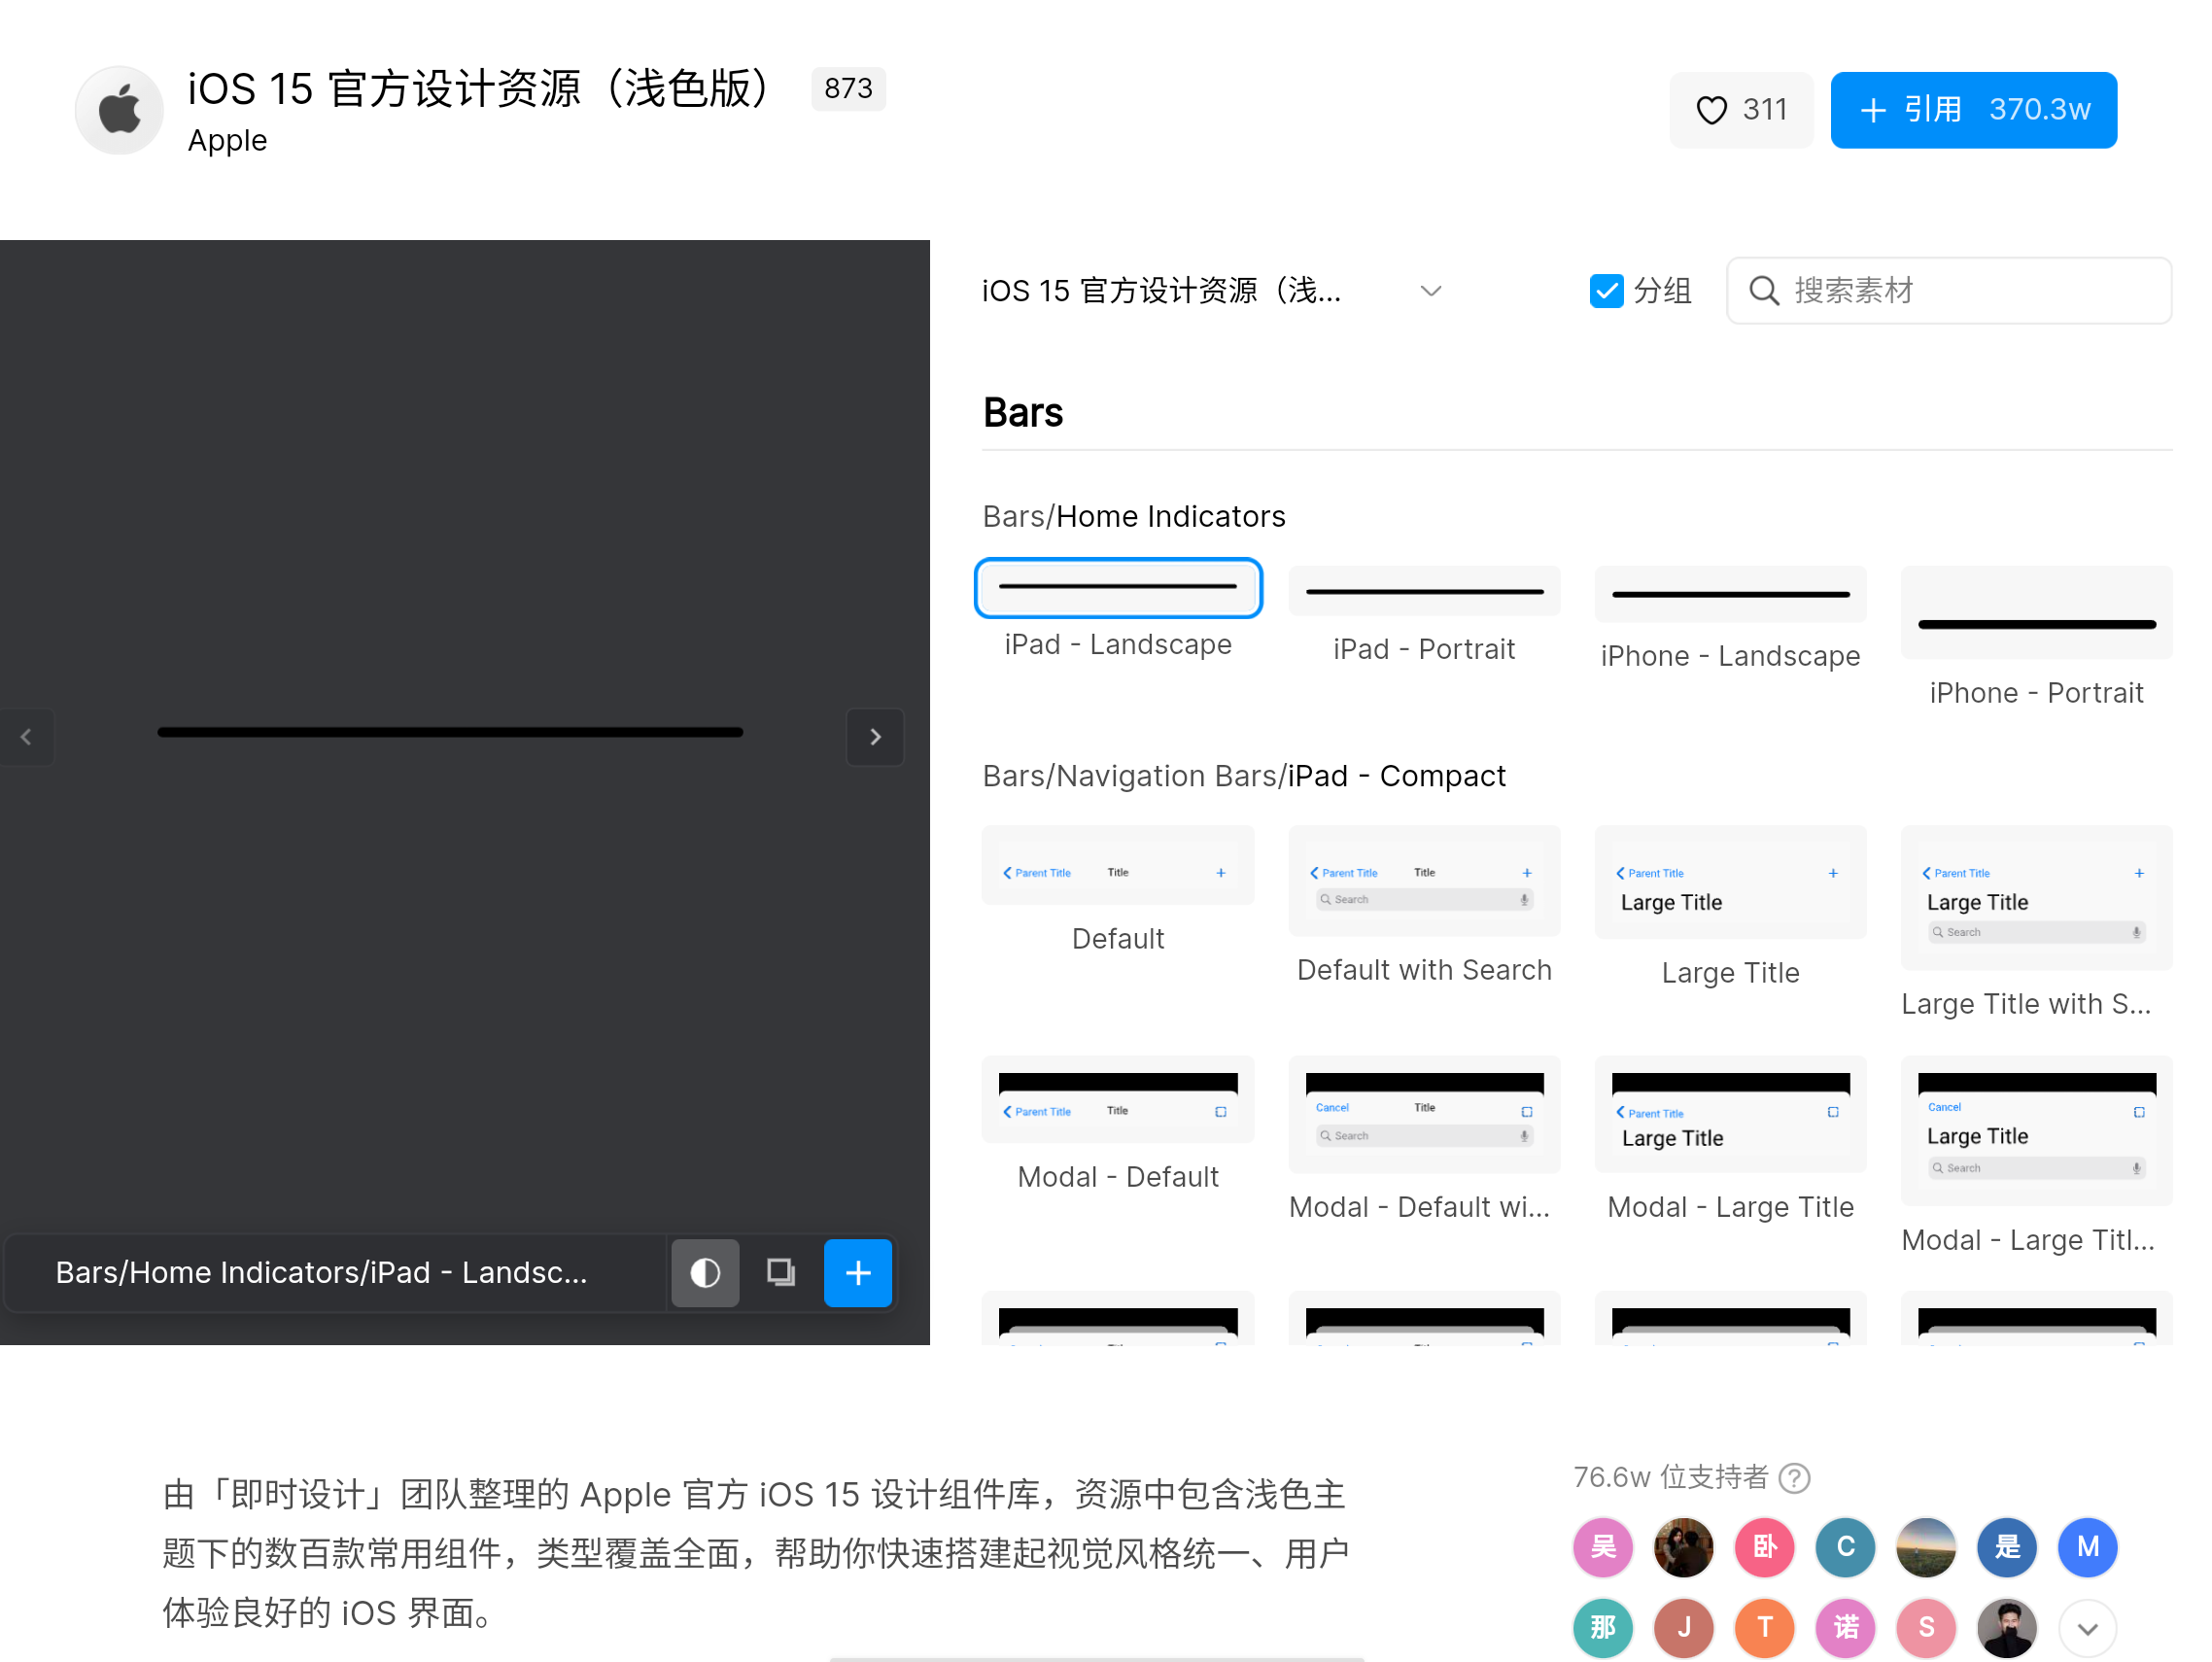Click the supporters help question-mark icon
2212x1662 pixels.
pyautogui.click(x=1795, y=1478)
